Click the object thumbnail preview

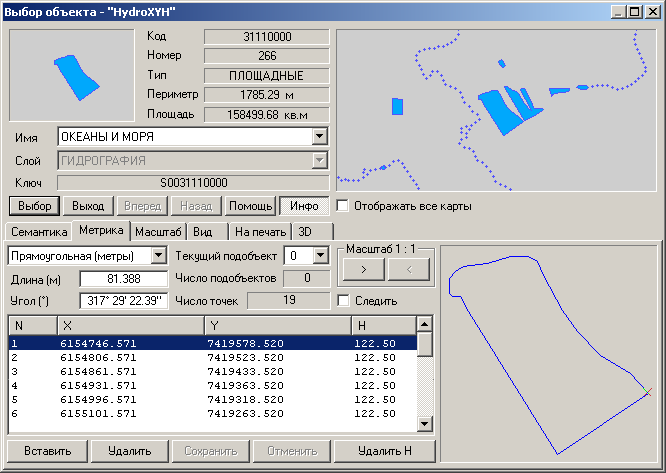pyautogui.click(x=72, y=73)
